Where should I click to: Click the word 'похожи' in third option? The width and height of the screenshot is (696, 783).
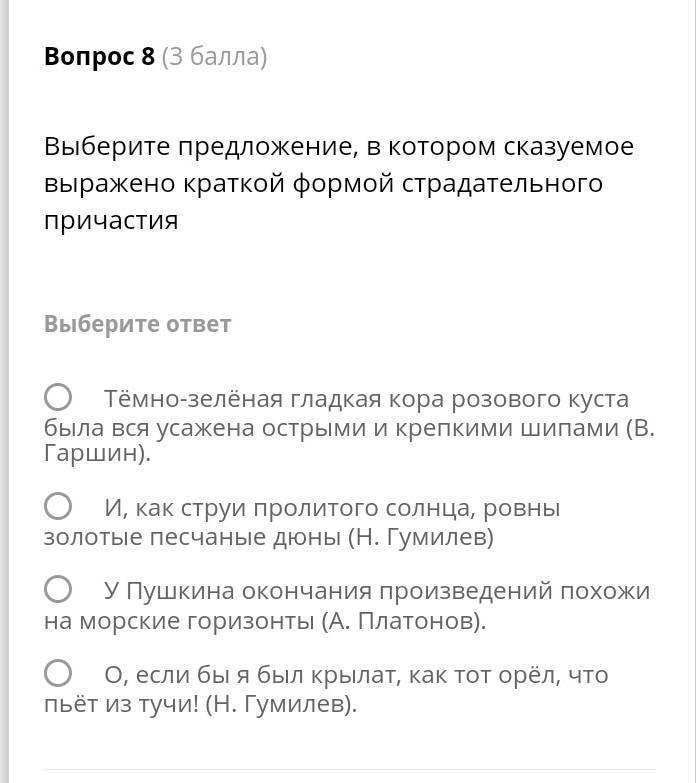(604, 591)
